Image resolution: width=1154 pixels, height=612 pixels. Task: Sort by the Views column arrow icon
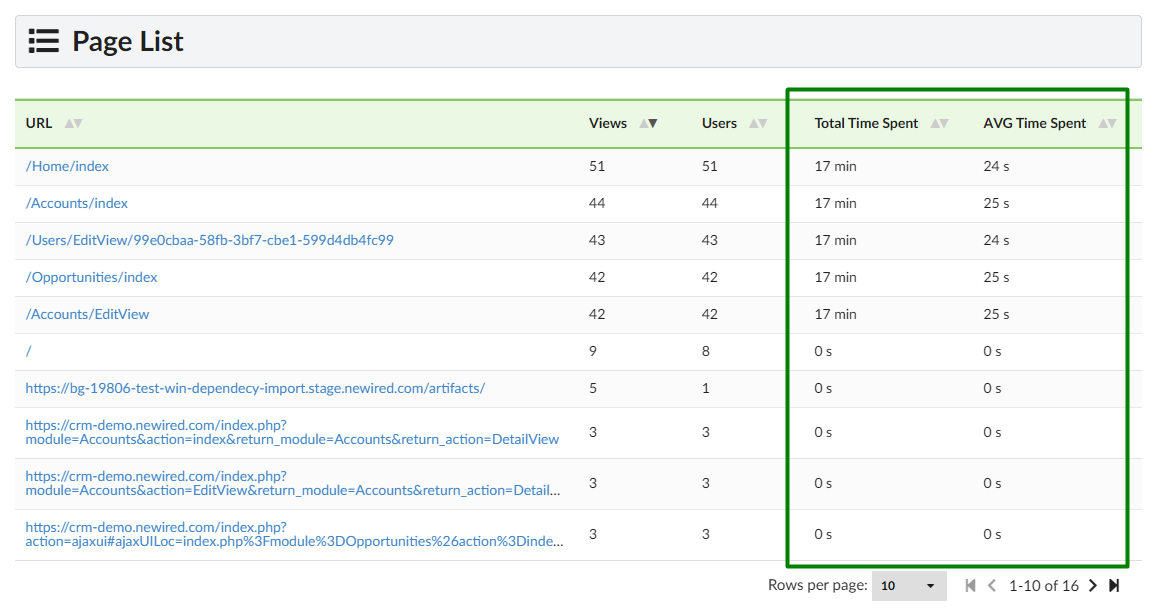(x=648, y=124)
